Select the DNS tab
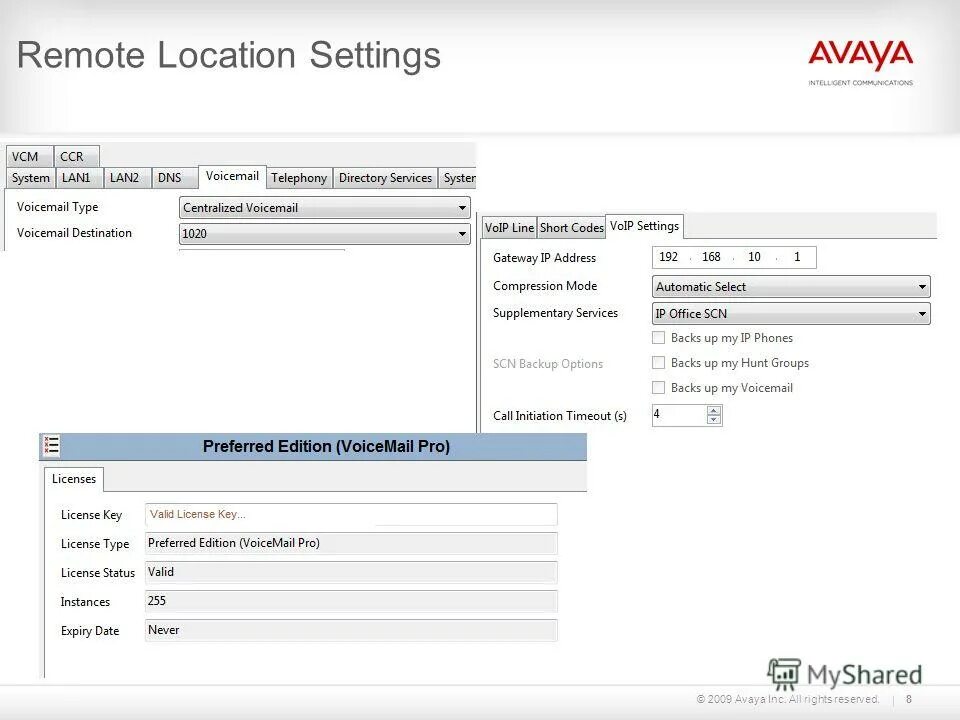Viewport: 960px width, 720px height. tap(171, 177)
